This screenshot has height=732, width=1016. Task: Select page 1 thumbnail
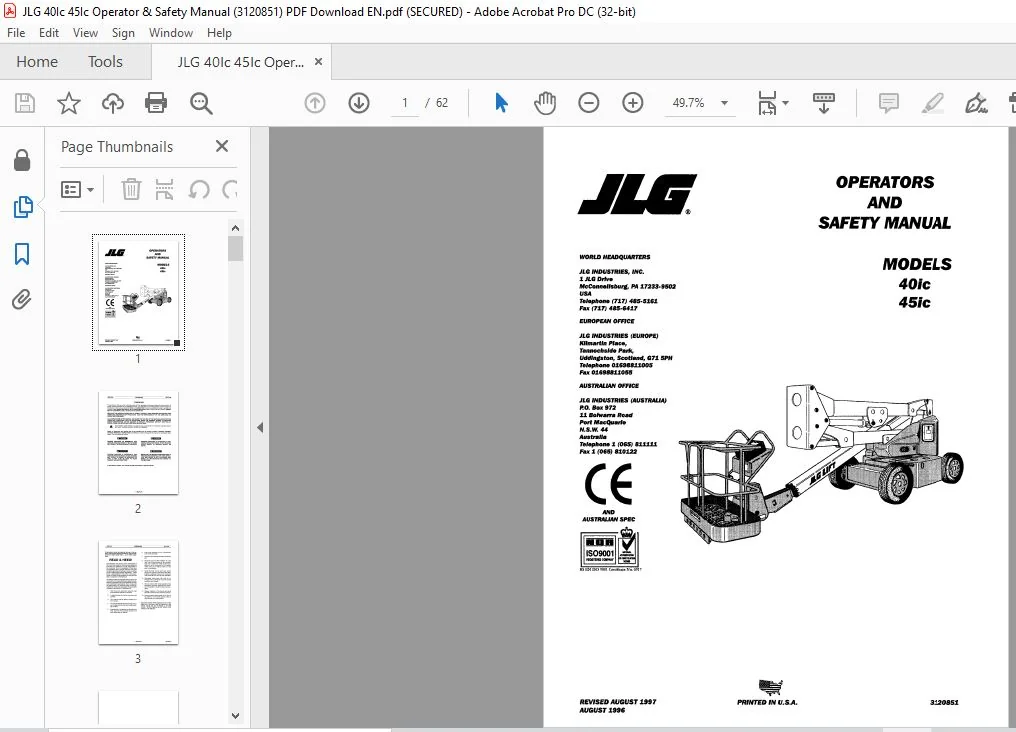[x=138, y=292]
